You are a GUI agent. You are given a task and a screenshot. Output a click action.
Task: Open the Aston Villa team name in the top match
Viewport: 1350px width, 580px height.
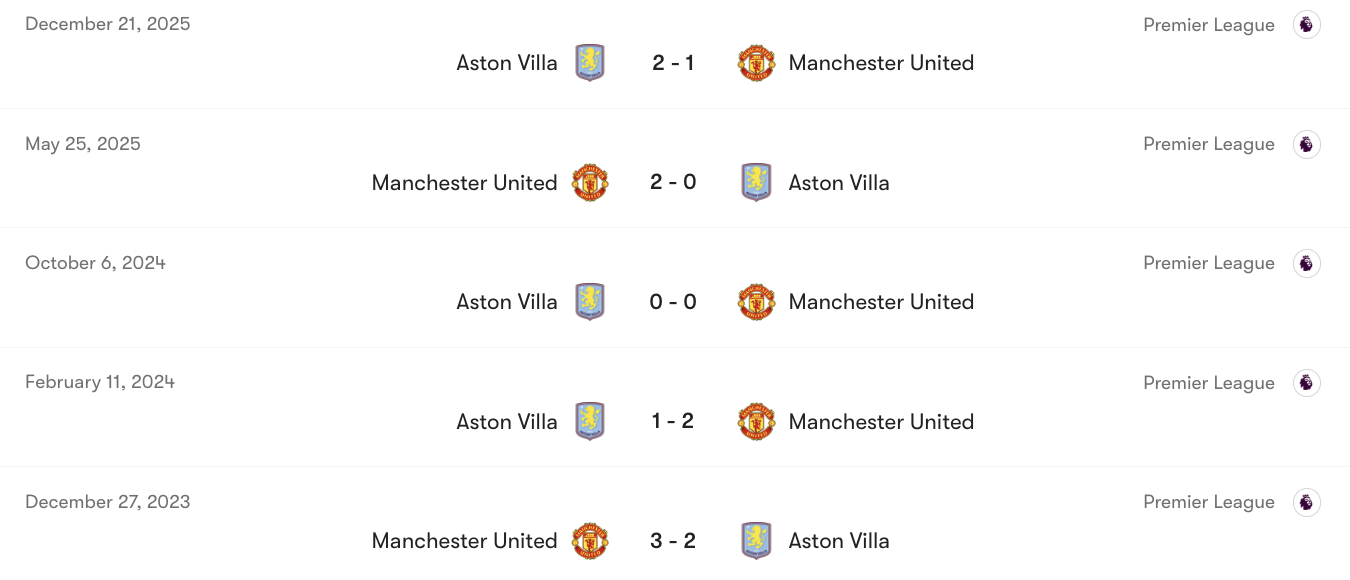coord(507,62)
